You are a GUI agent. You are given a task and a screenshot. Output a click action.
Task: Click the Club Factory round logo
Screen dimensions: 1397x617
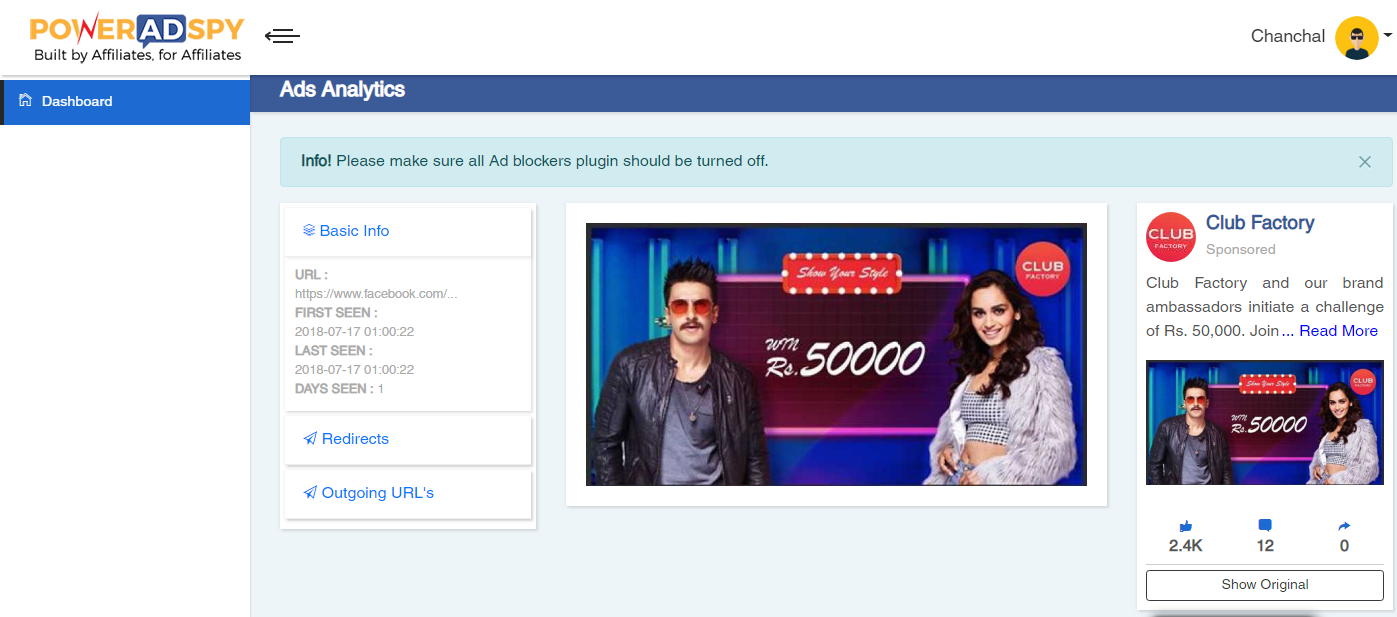click(1171, 237)
